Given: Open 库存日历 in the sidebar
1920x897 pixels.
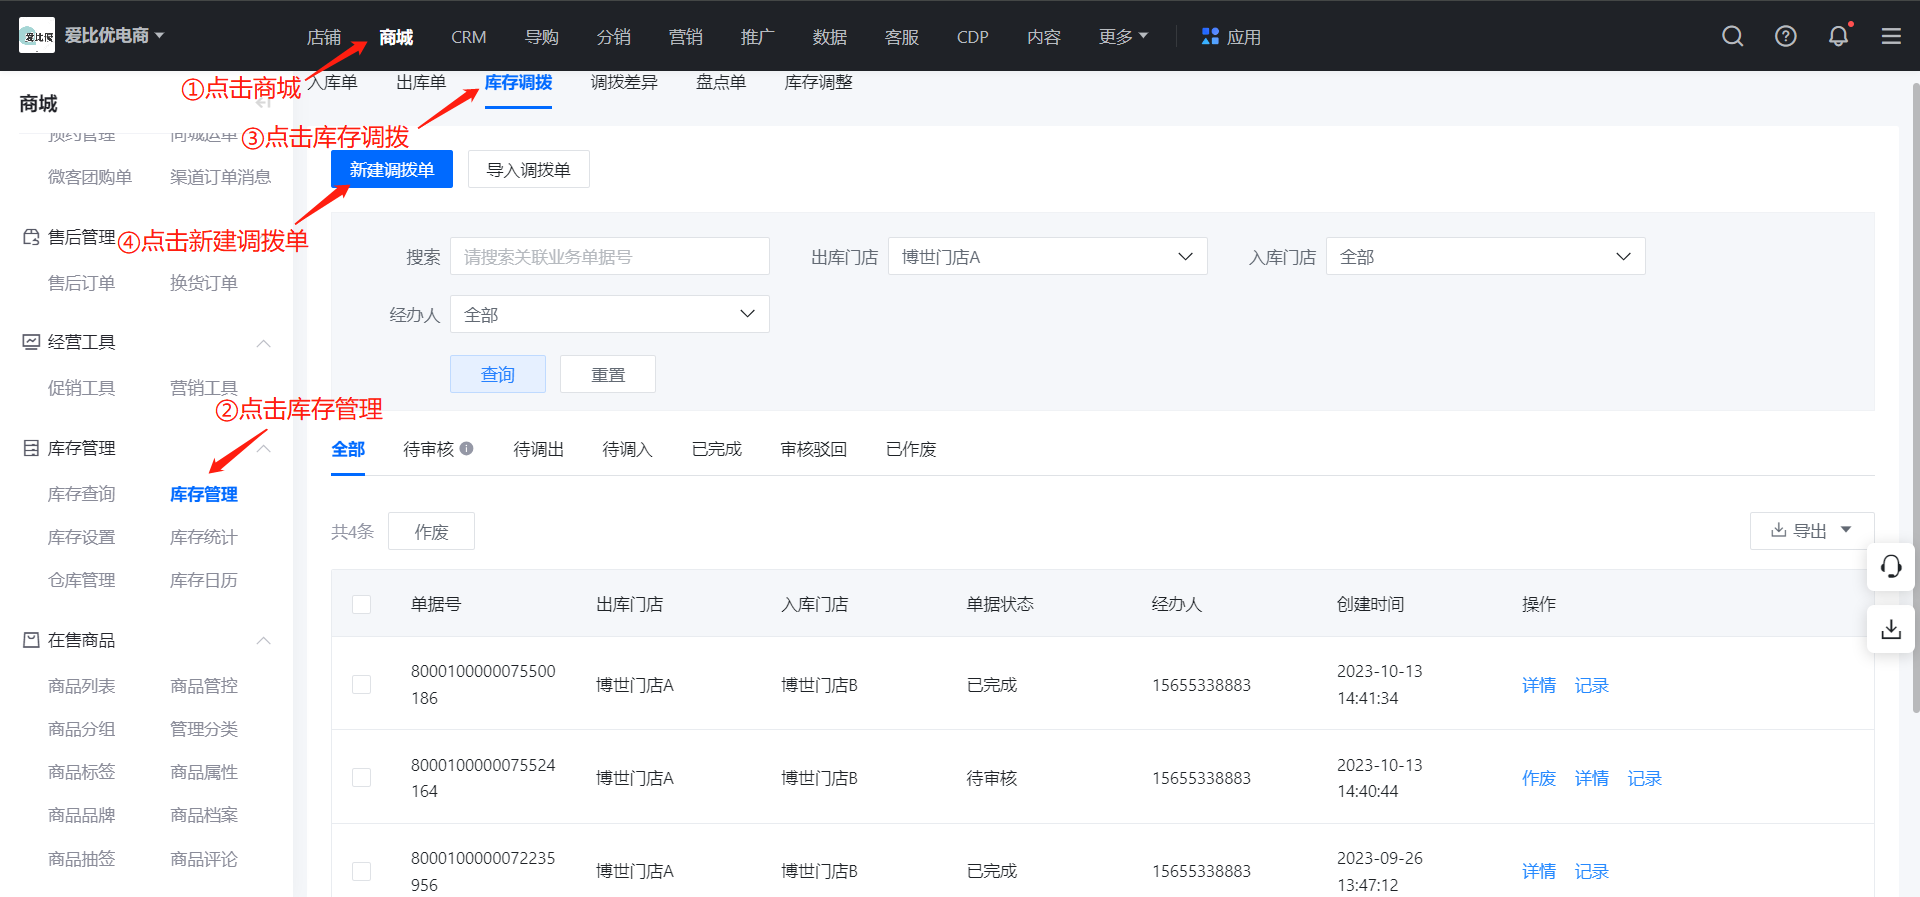Looking at the screenshot, I should point(204,580).
